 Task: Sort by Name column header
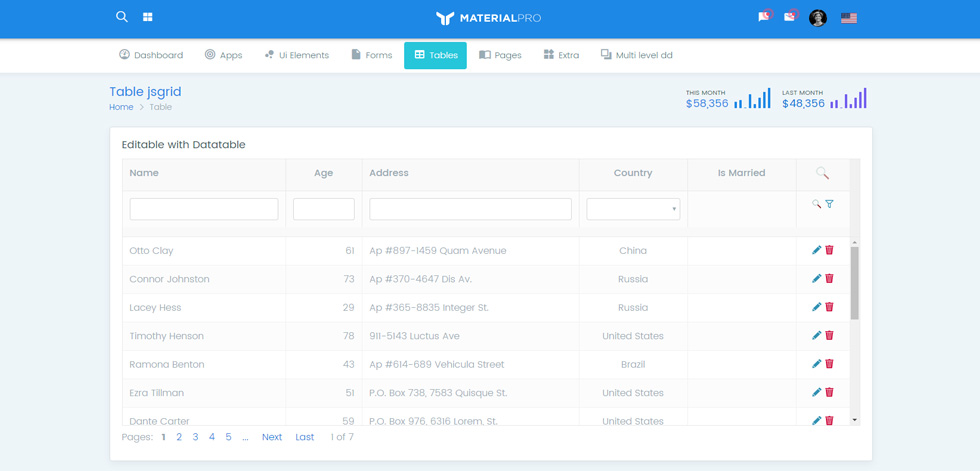(x=204, y=173)
